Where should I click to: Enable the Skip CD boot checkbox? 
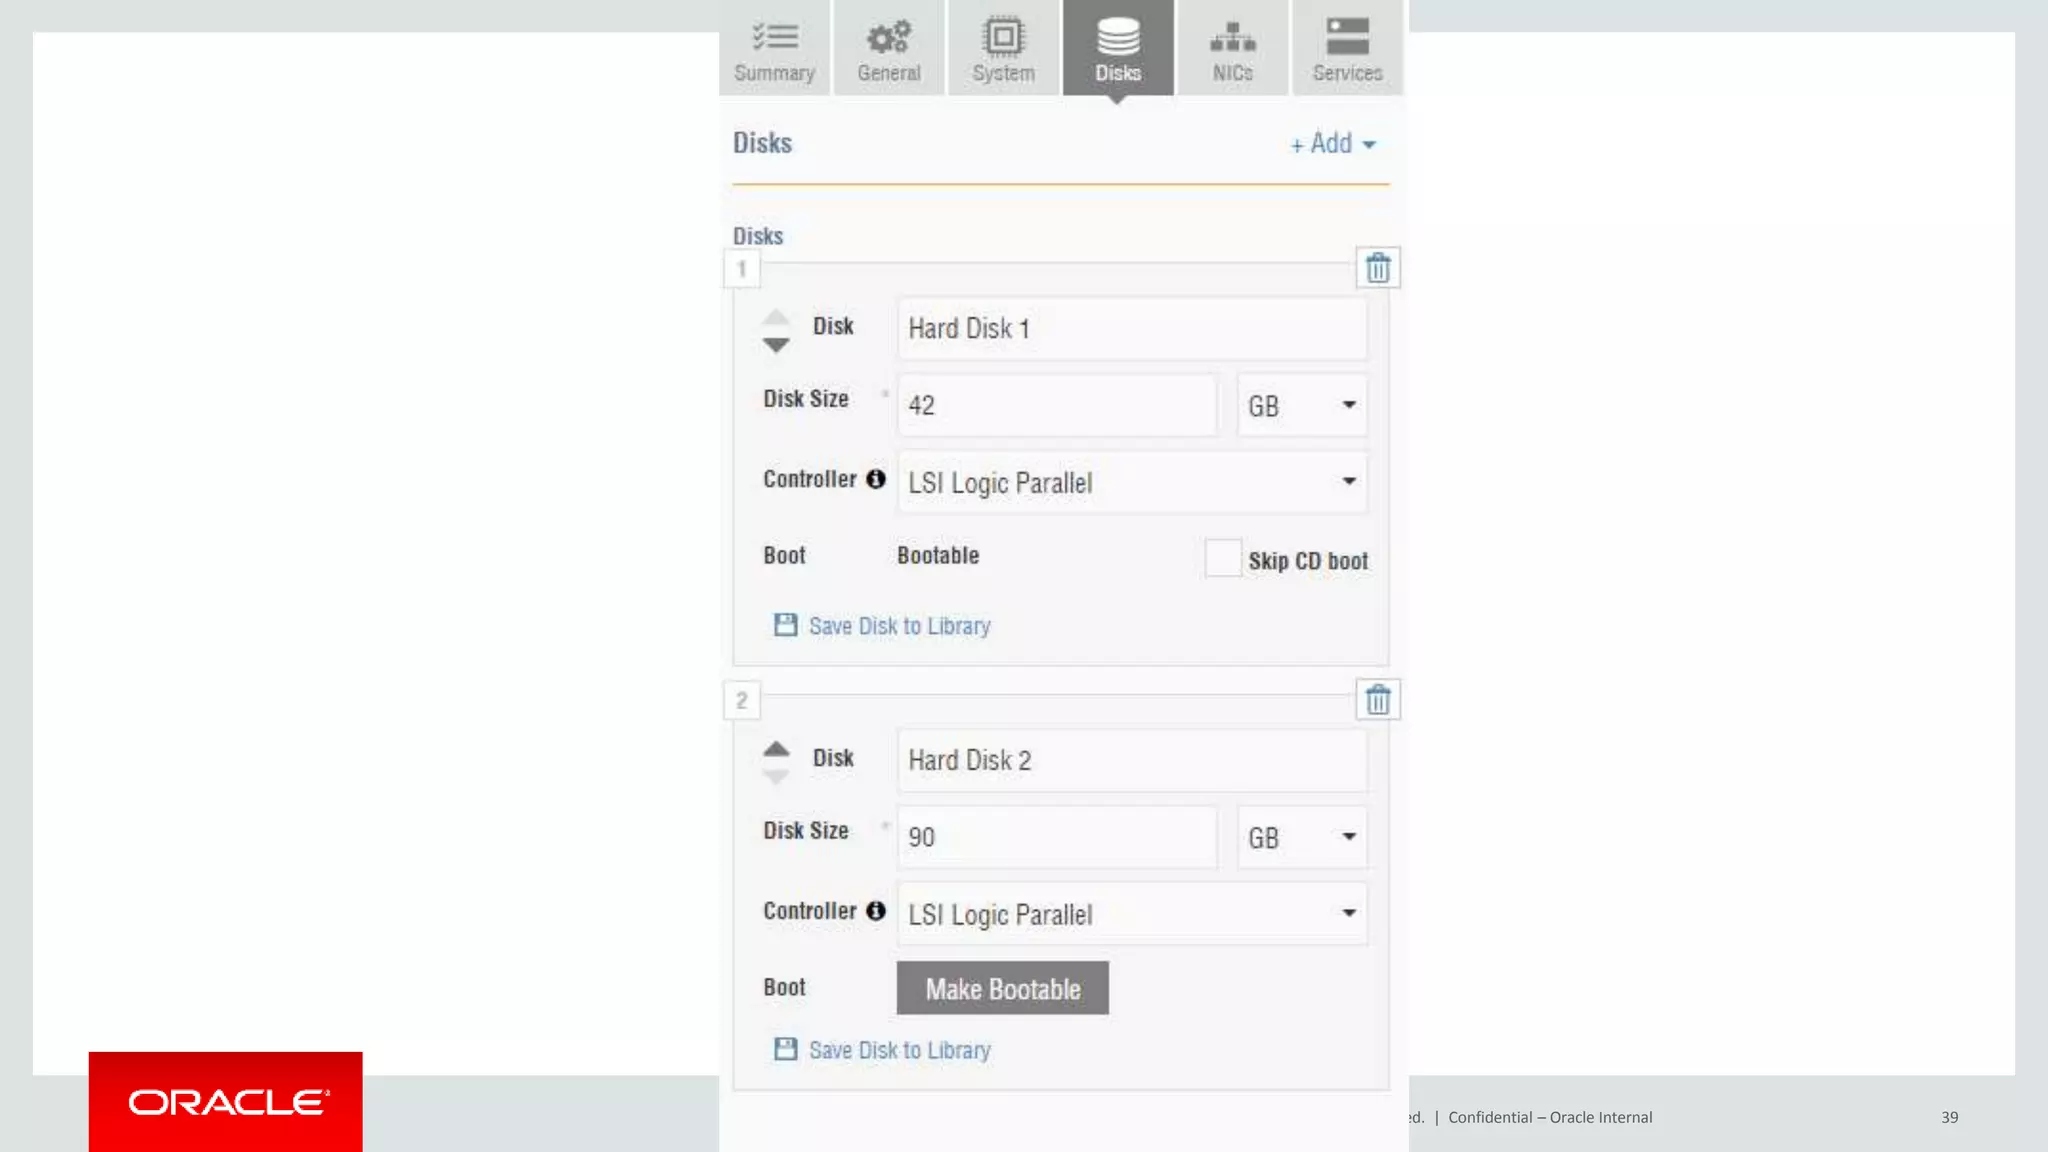[x=1222, y=558]
